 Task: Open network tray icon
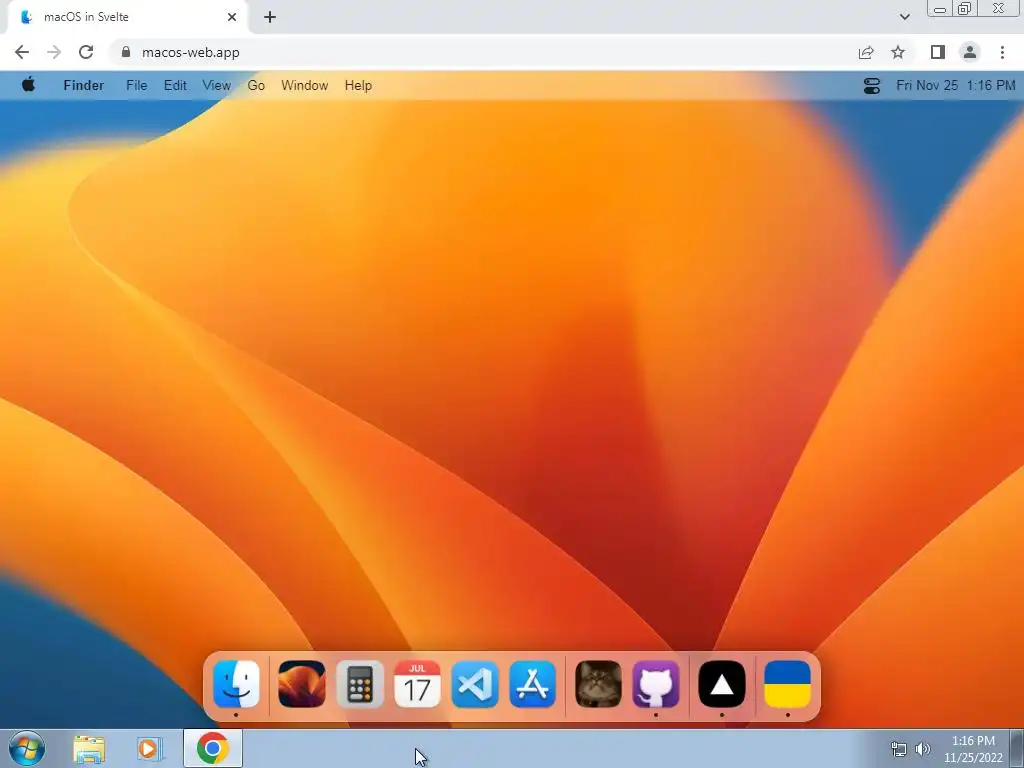[x=899, y=749]
